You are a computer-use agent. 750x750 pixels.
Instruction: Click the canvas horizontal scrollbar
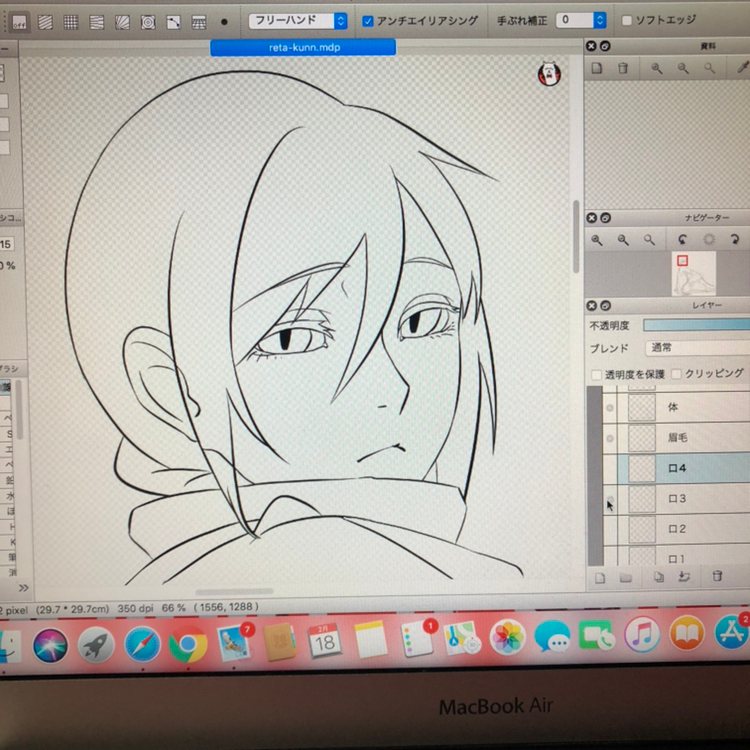234,592
